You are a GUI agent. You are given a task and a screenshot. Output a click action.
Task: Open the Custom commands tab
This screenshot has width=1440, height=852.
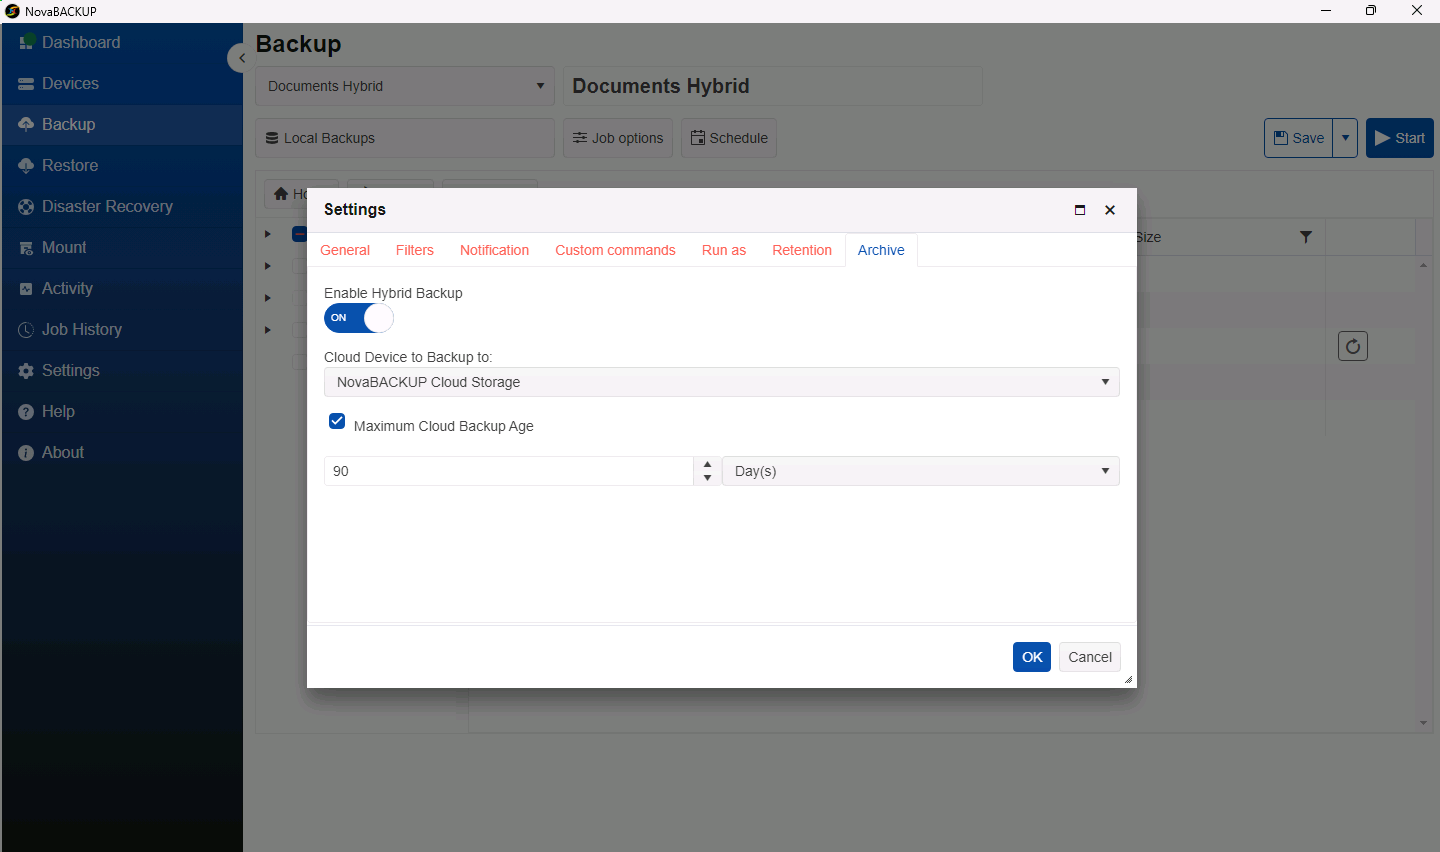point(616,250)
